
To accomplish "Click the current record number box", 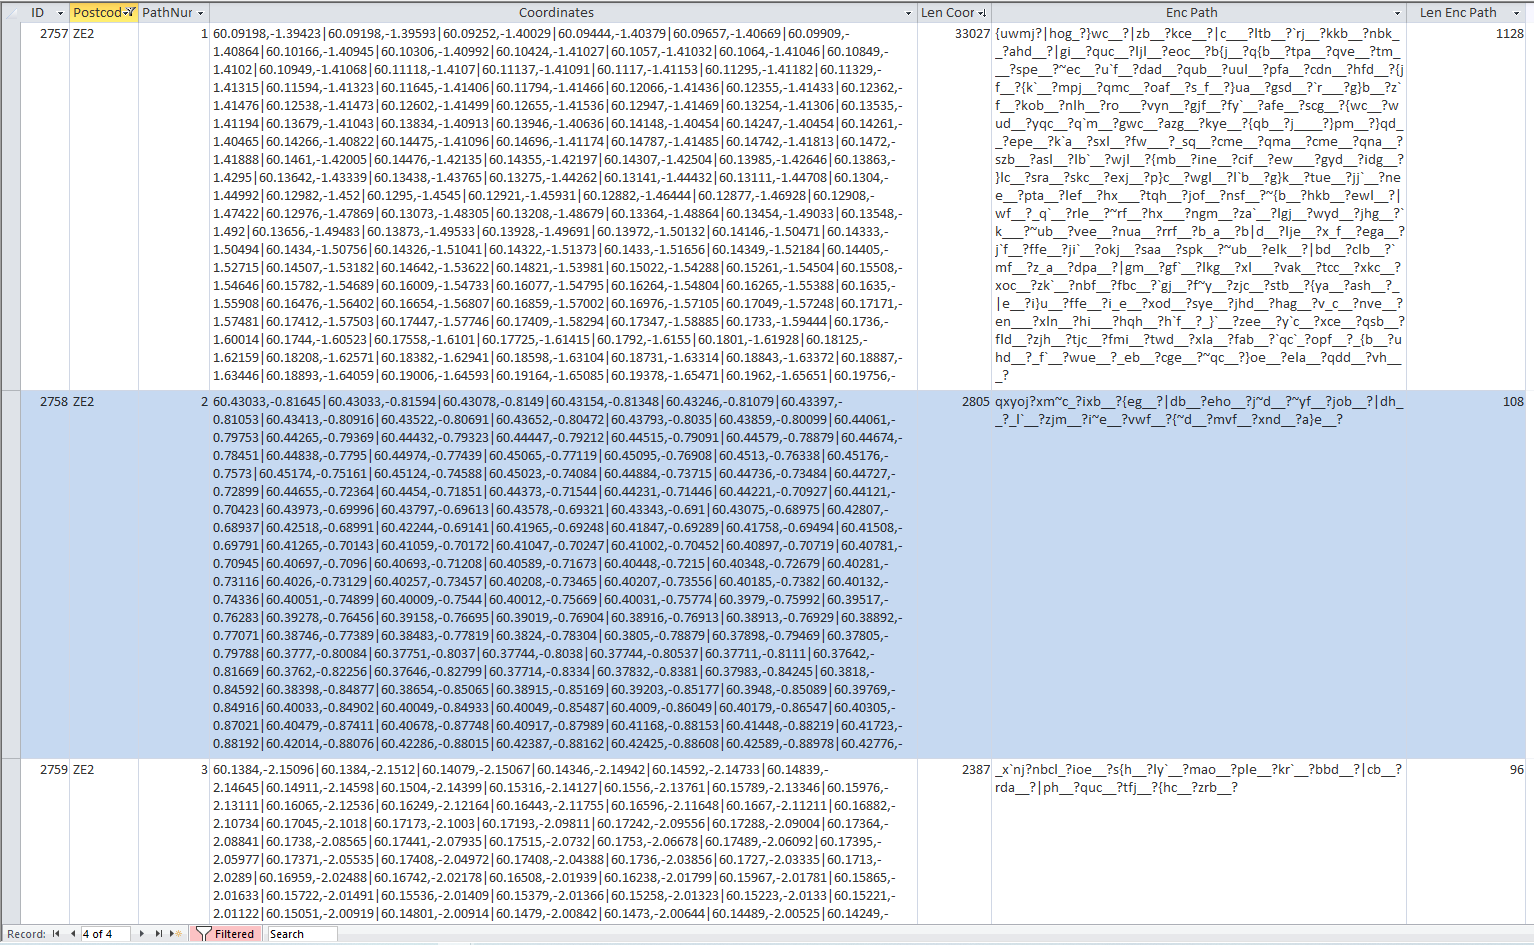I will click(x=105, y=934).
